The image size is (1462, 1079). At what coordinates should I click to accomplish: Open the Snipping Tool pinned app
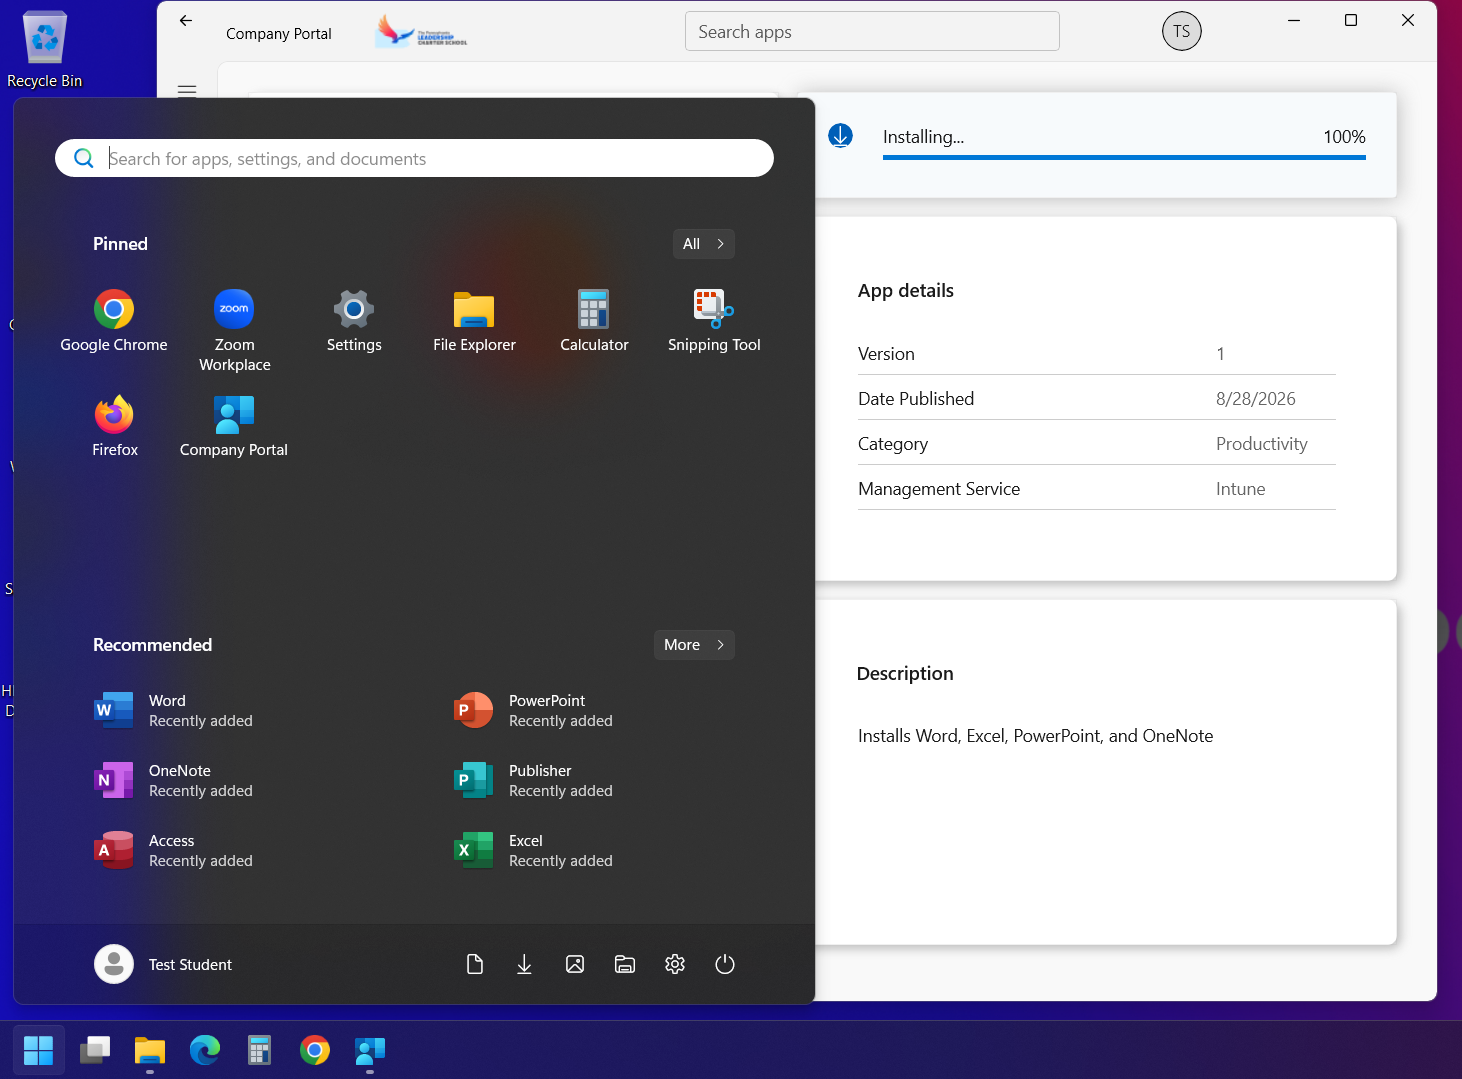click(x=714, y=322)
